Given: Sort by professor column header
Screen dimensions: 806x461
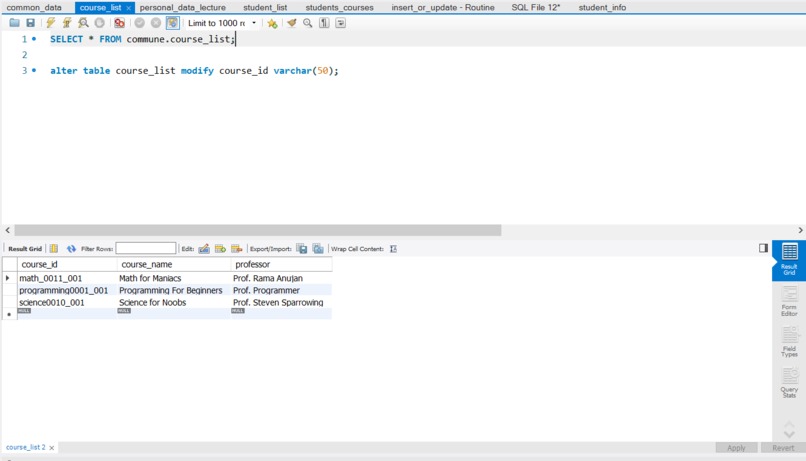Looking at the screenshot, I should point(282,264).
